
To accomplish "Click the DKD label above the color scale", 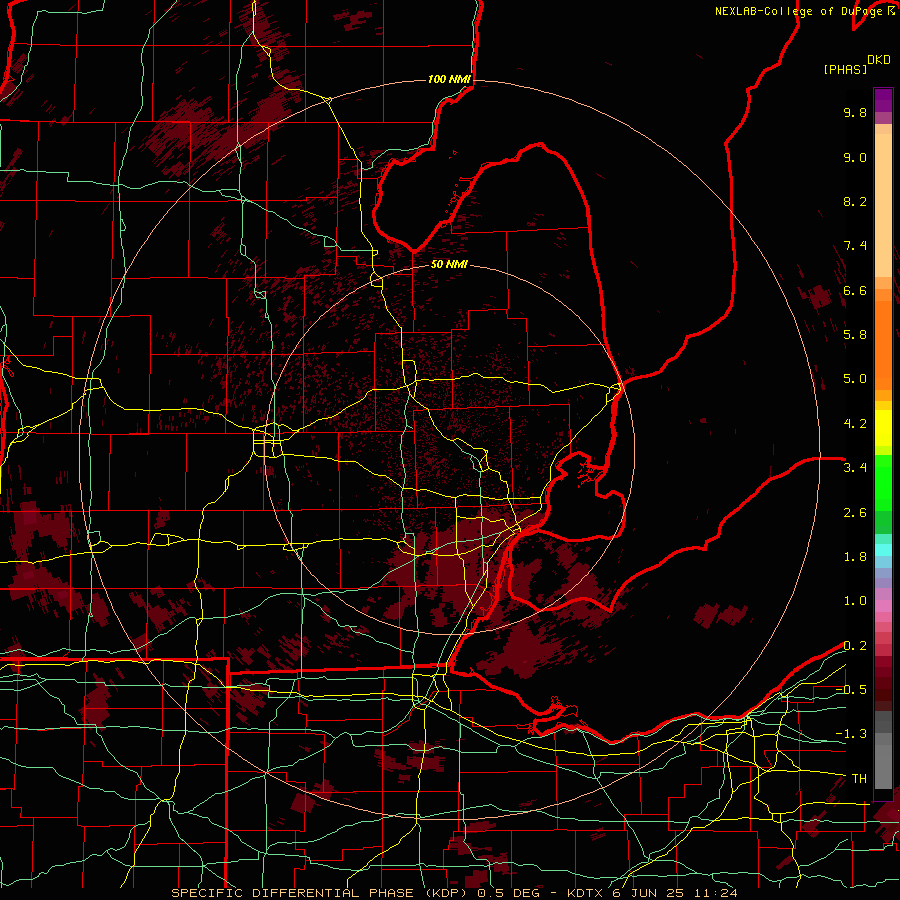I will click(x=879, y=60).
